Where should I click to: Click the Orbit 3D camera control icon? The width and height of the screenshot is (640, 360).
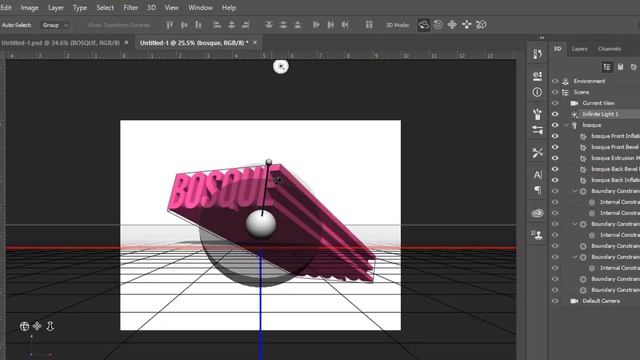(x=24, y=326)
